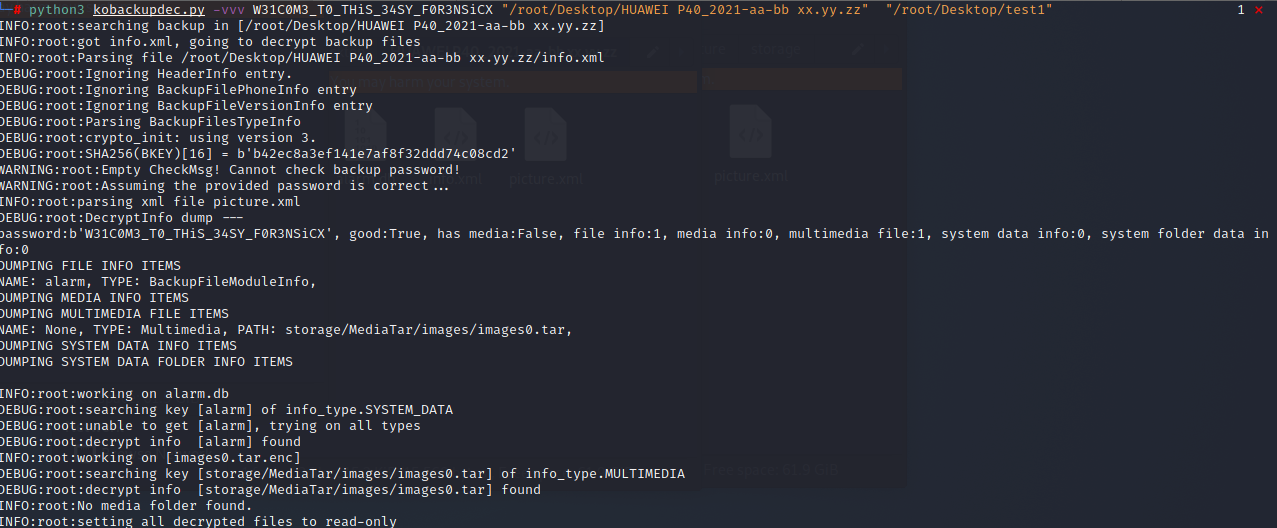Viewport: 1277px width, 528px height.
Task: Click the "Assuming the provided password is correct" warning
Action: [x=225, y=186]
